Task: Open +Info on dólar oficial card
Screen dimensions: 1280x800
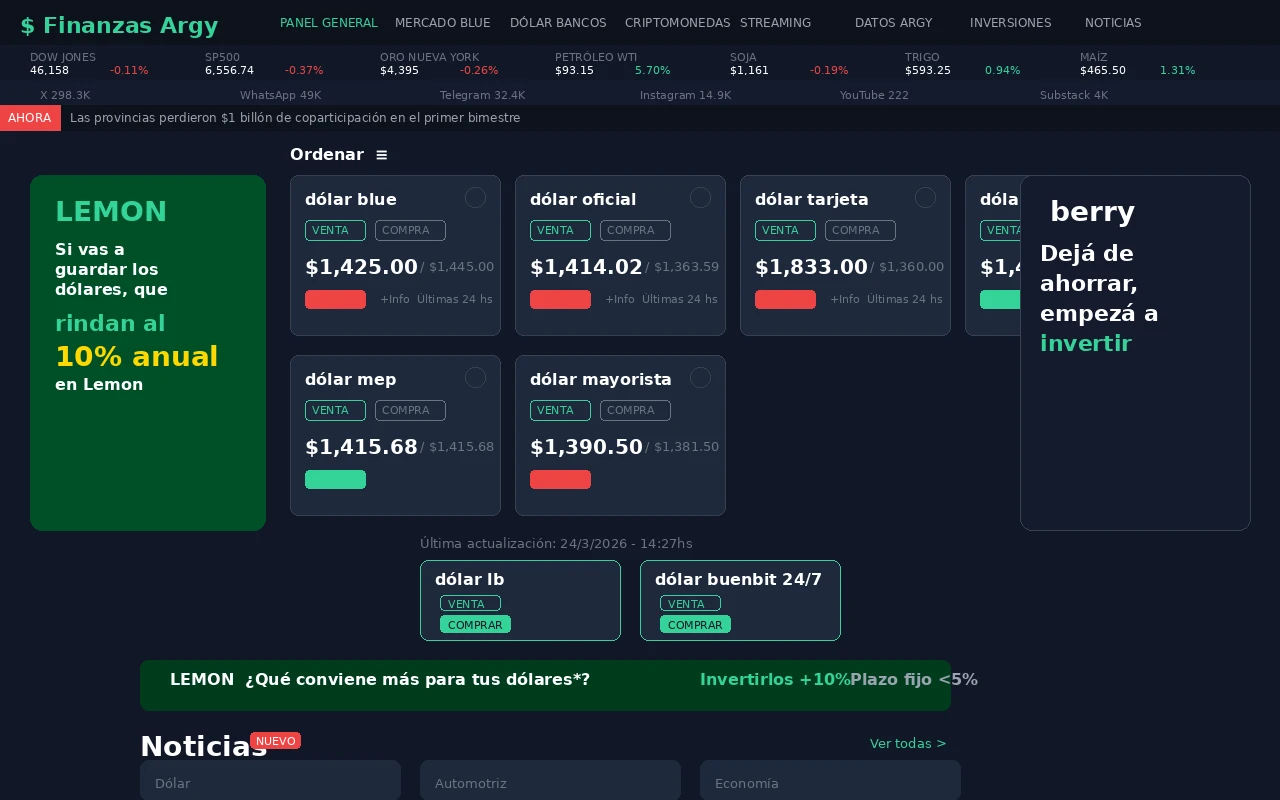Action: pos(620,299)
